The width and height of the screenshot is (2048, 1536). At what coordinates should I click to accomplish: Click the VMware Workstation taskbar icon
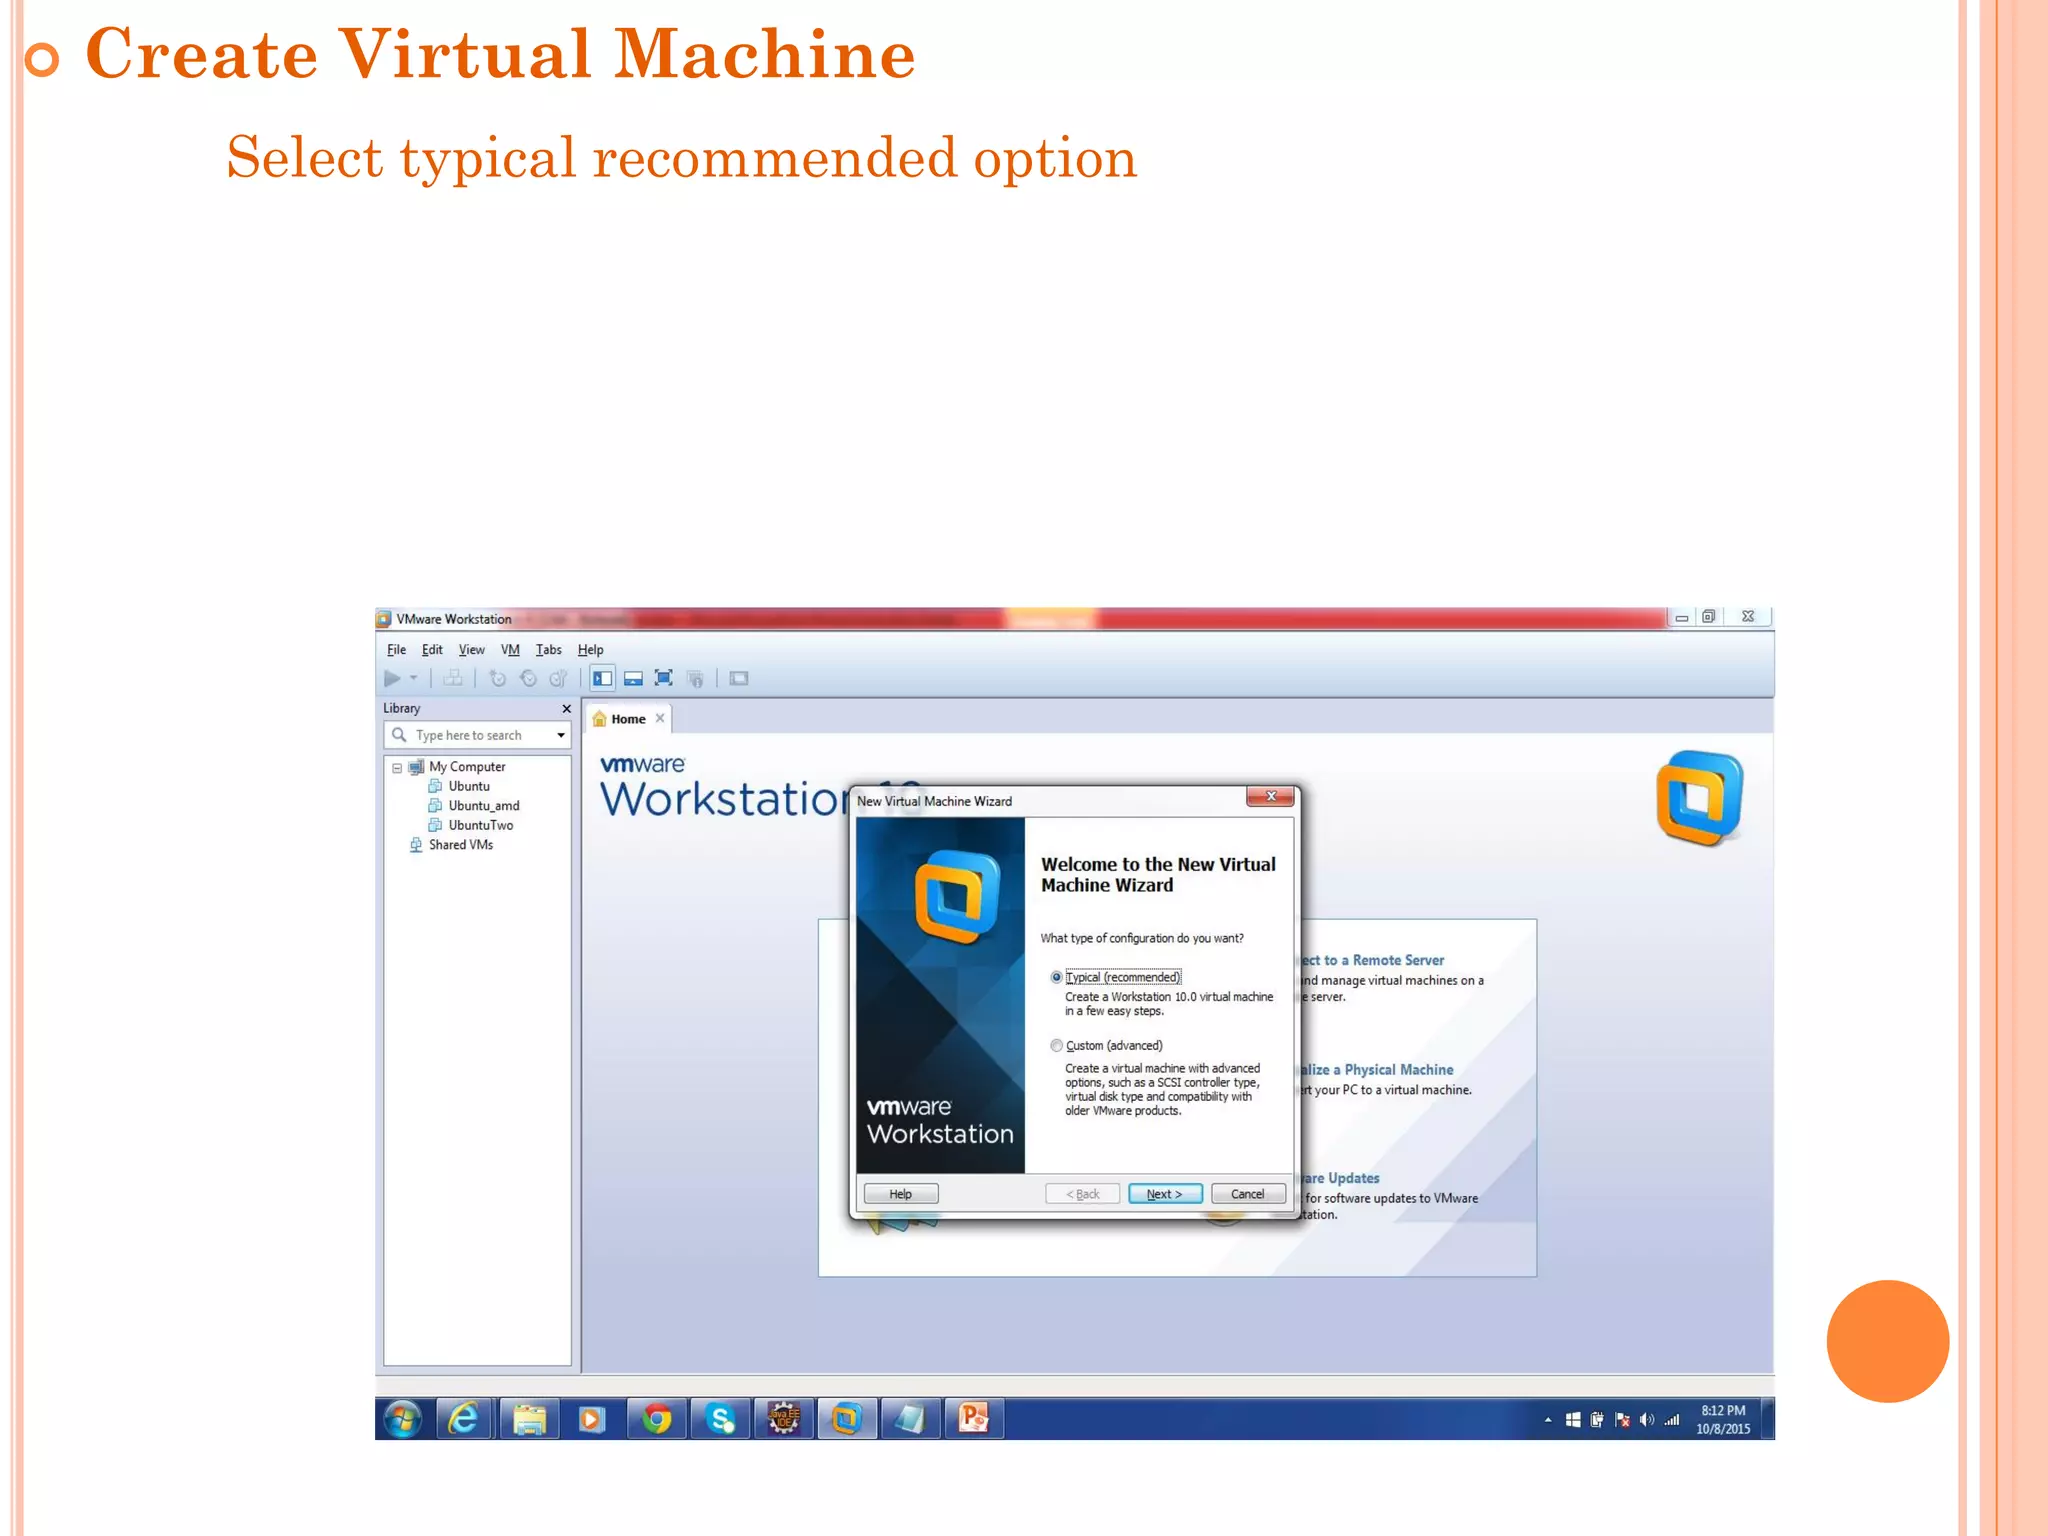click(847, 1419)
